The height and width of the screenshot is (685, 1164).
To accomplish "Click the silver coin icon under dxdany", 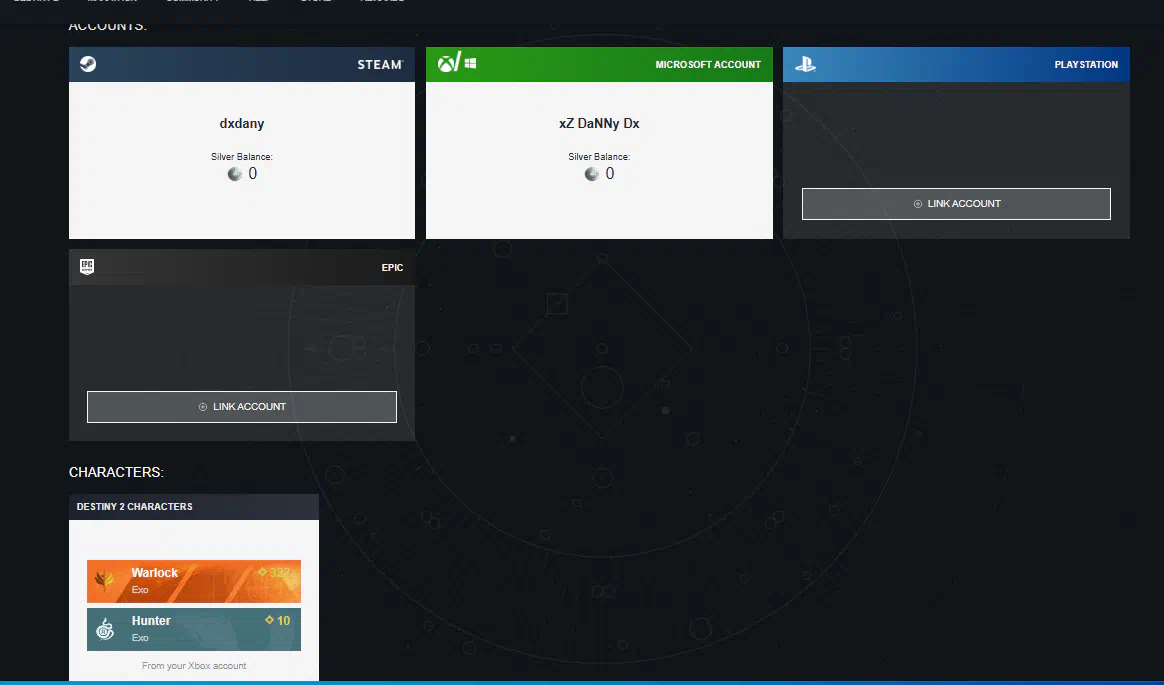I will coord(235,174).
